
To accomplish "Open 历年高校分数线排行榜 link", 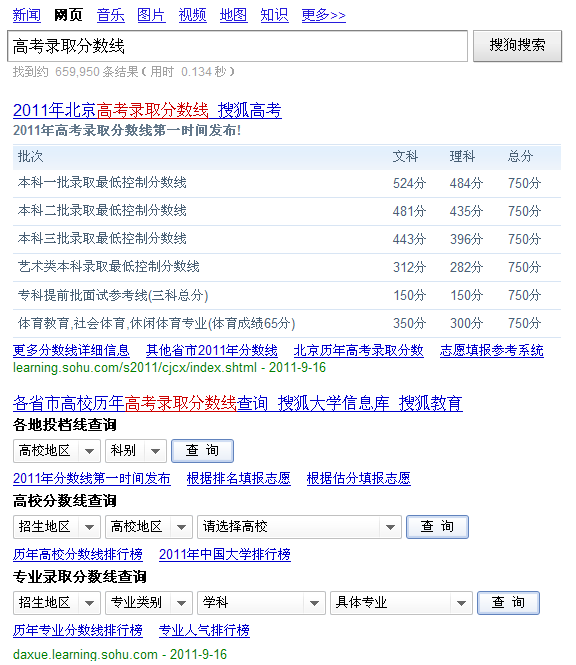I will (x=78, y=554).
